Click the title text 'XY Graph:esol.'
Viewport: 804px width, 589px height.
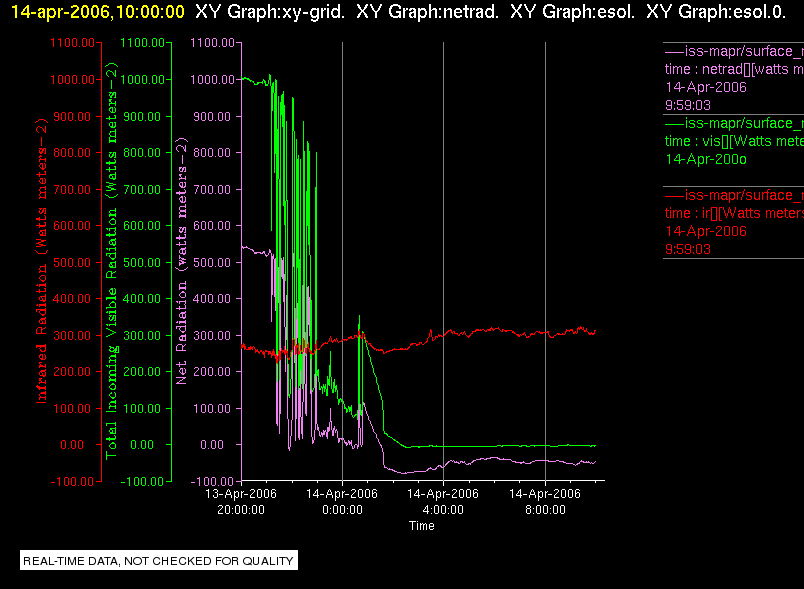572,12
